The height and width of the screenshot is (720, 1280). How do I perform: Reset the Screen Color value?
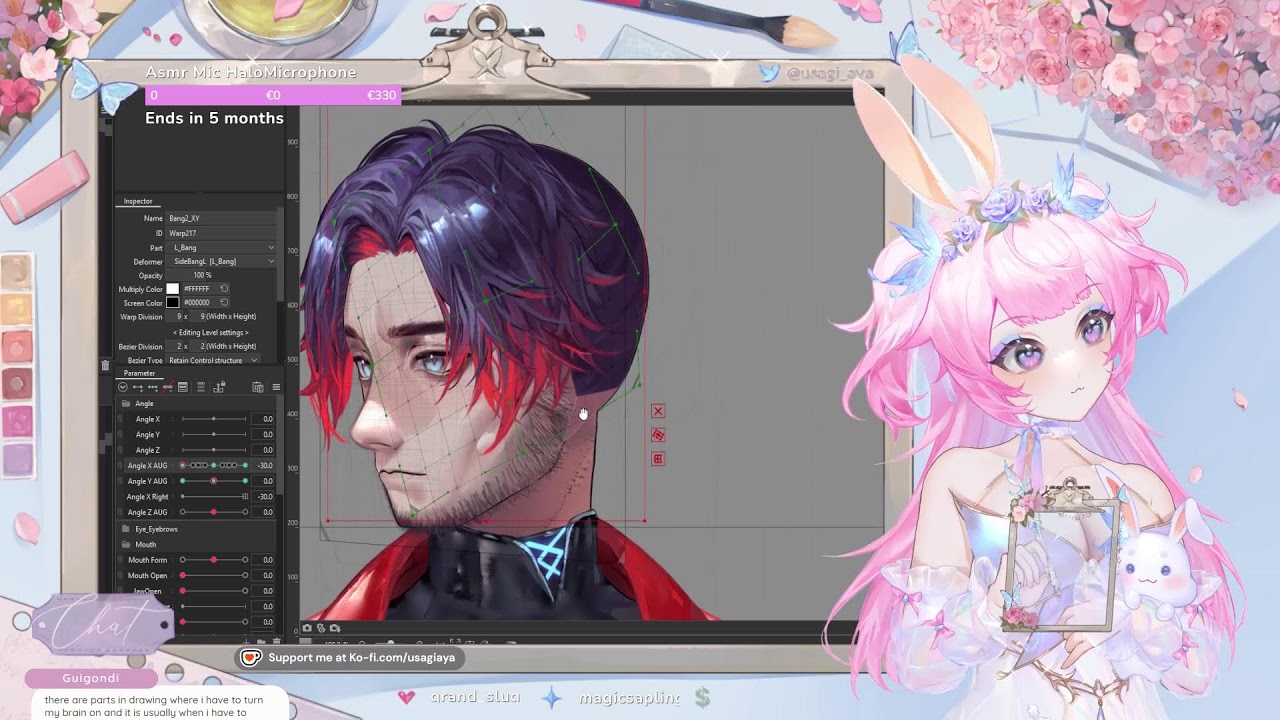[224, 302]
